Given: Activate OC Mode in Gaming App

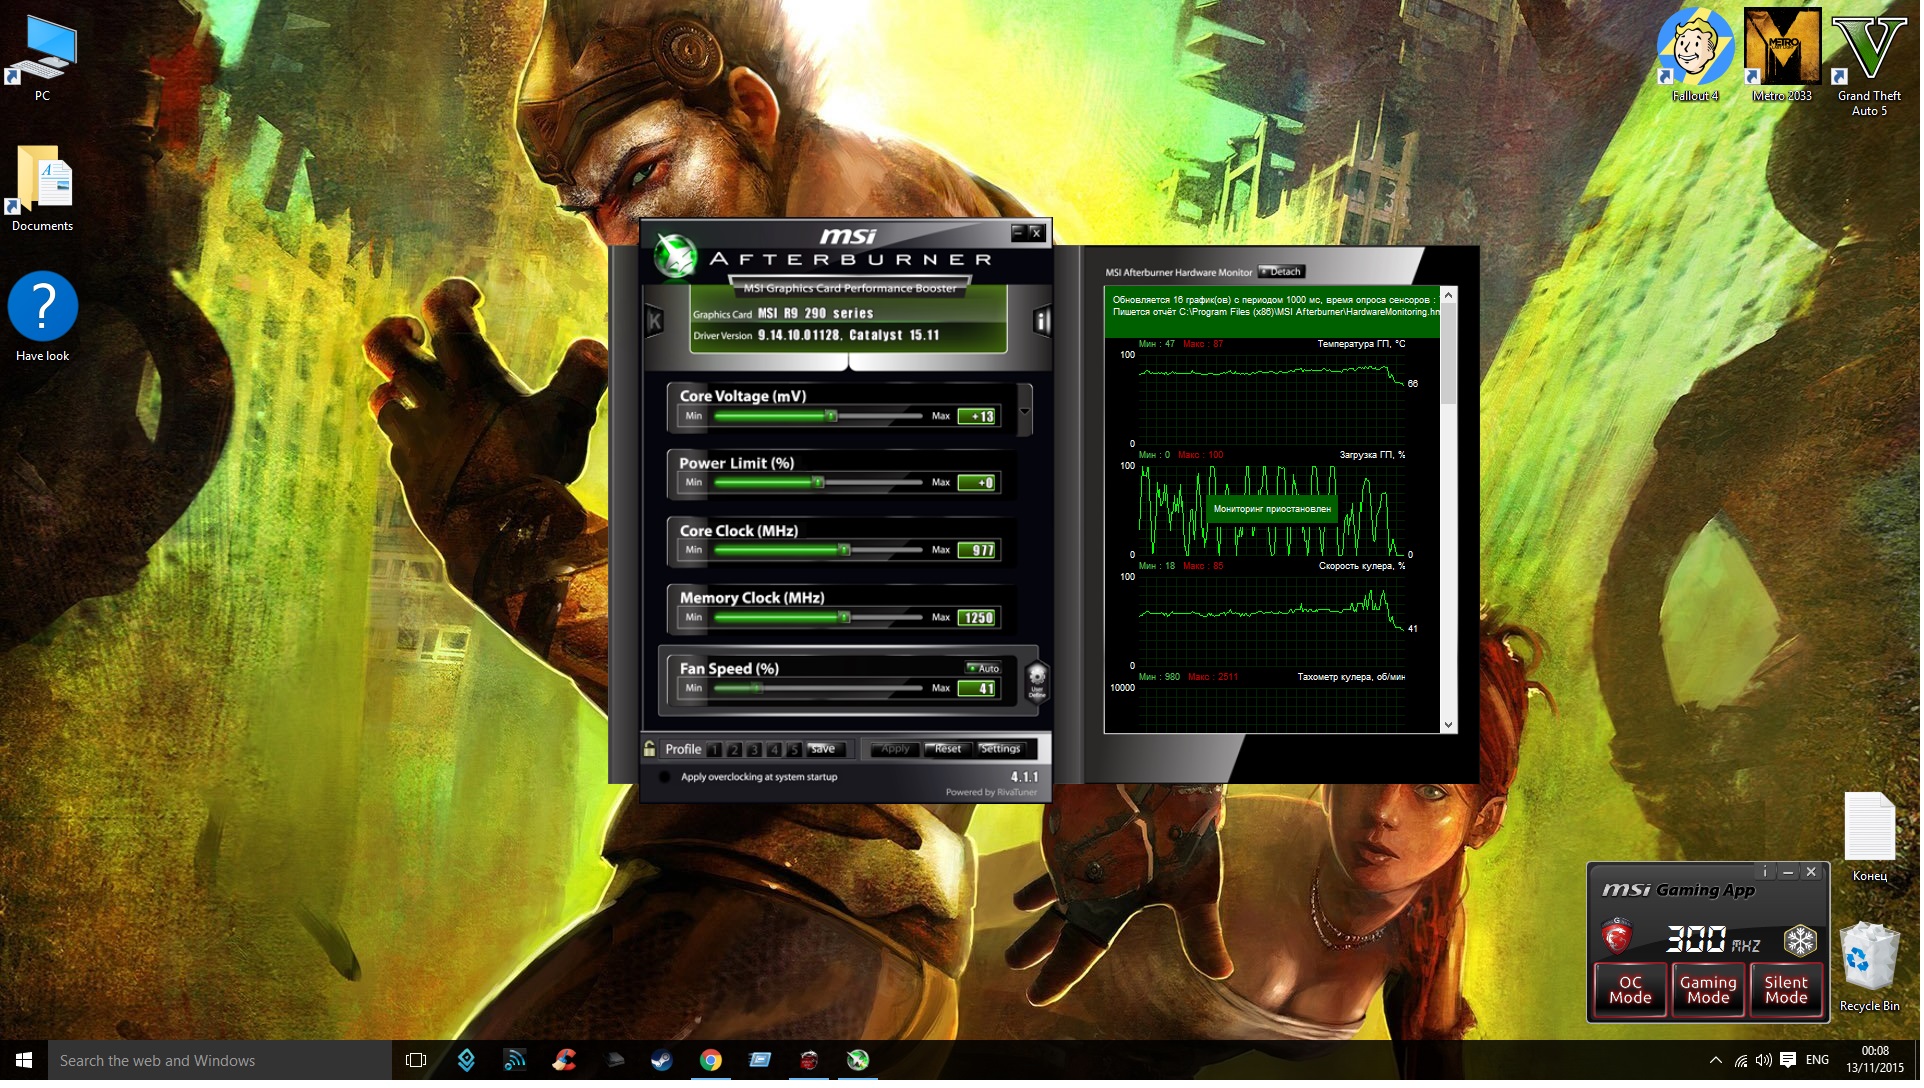Looking at the screenshot, I should pos(1631,991).
